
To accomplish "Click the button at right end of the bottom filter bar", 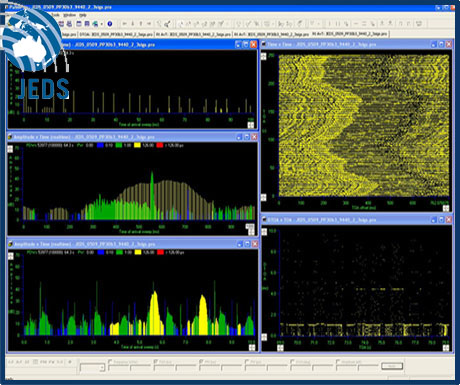I will pyautogui.click(x=392, y=366).
